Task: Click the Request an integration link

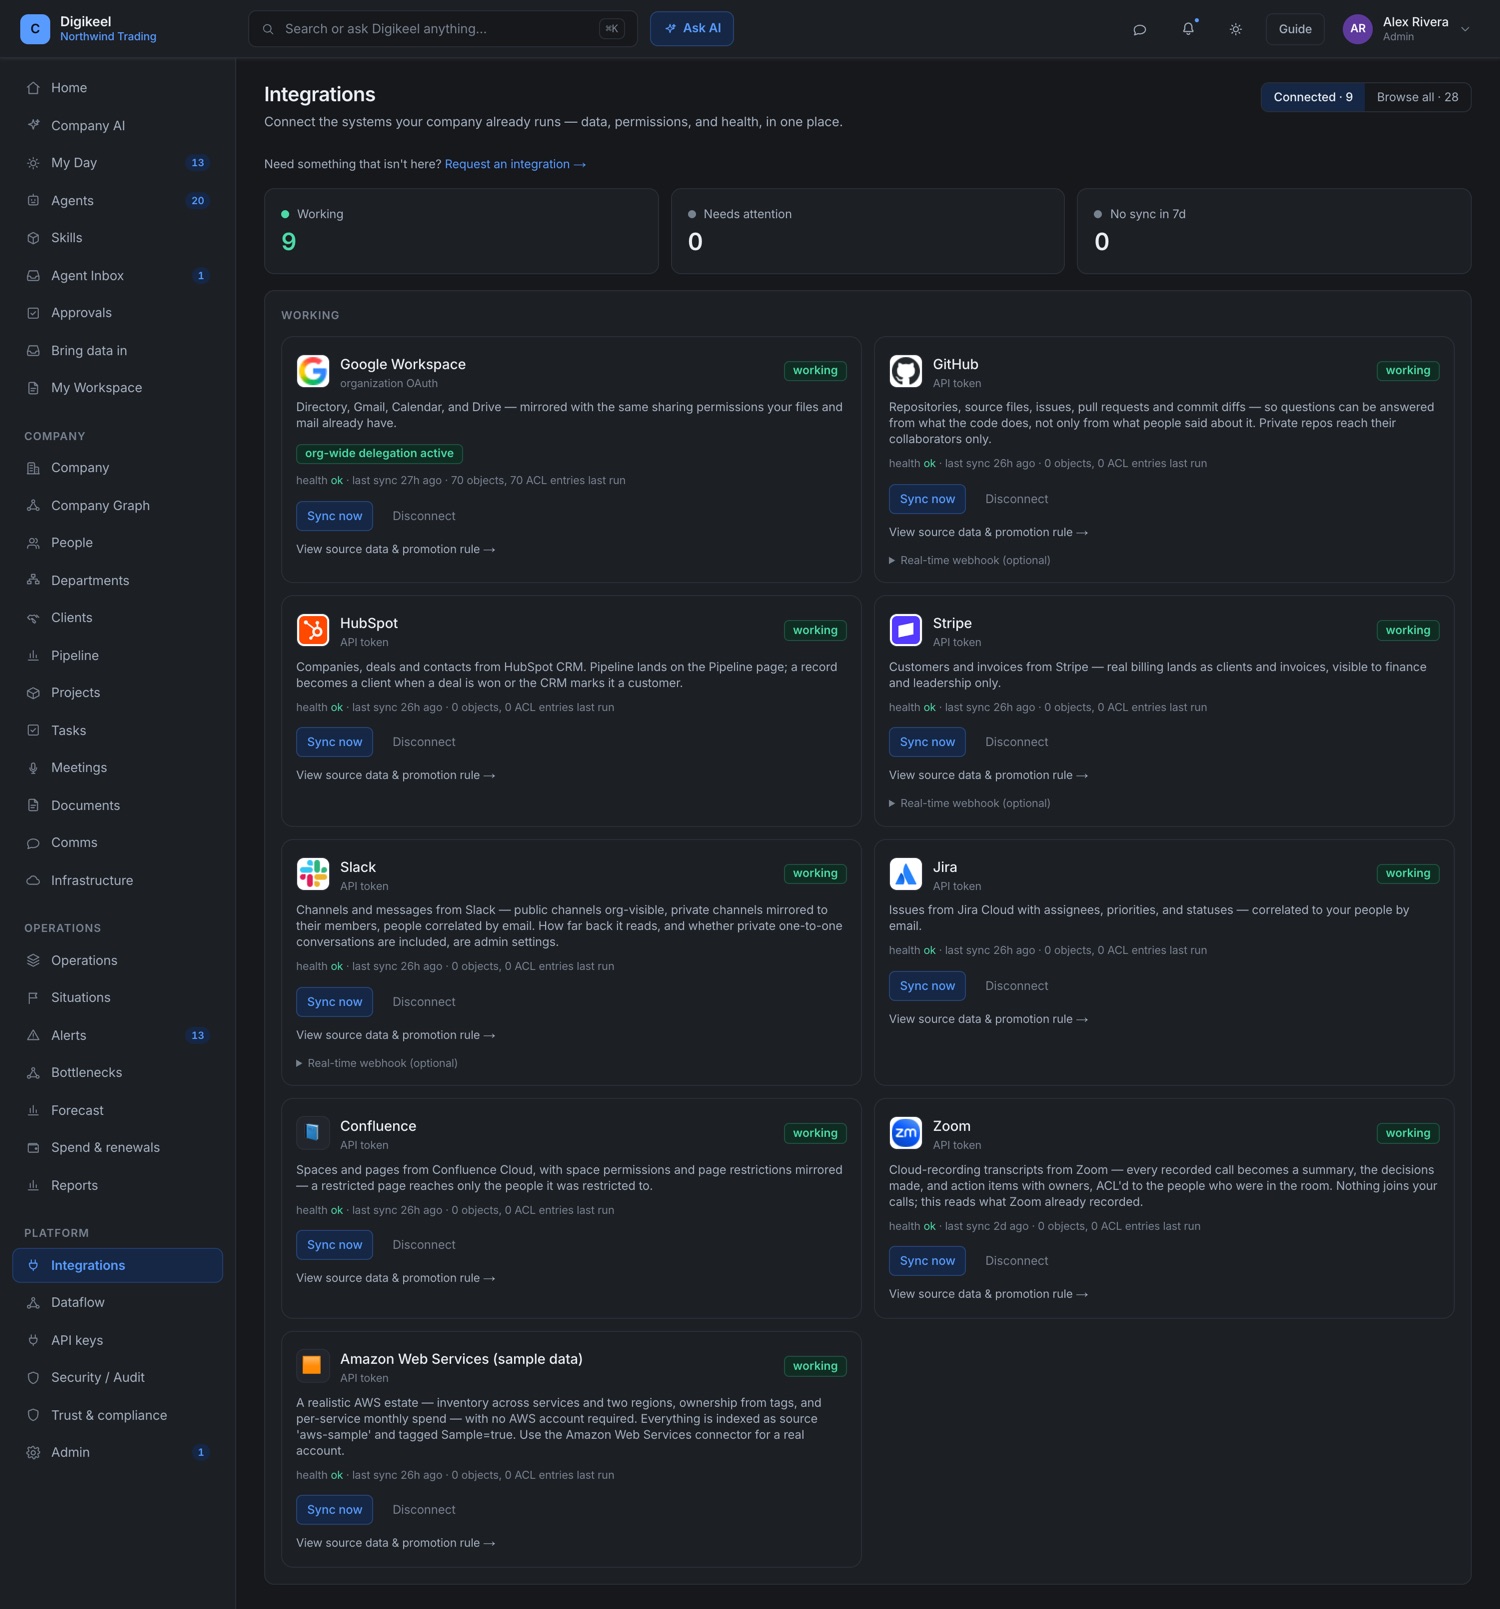Action: click(x=515, y=164)
